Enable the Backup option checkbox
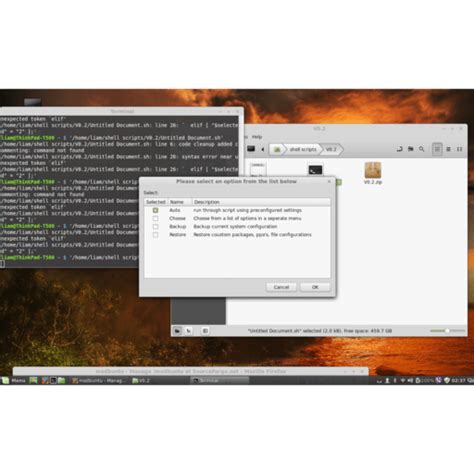Image resolution: width=474 pixels, height=474 pixels. tap(155, 227)
